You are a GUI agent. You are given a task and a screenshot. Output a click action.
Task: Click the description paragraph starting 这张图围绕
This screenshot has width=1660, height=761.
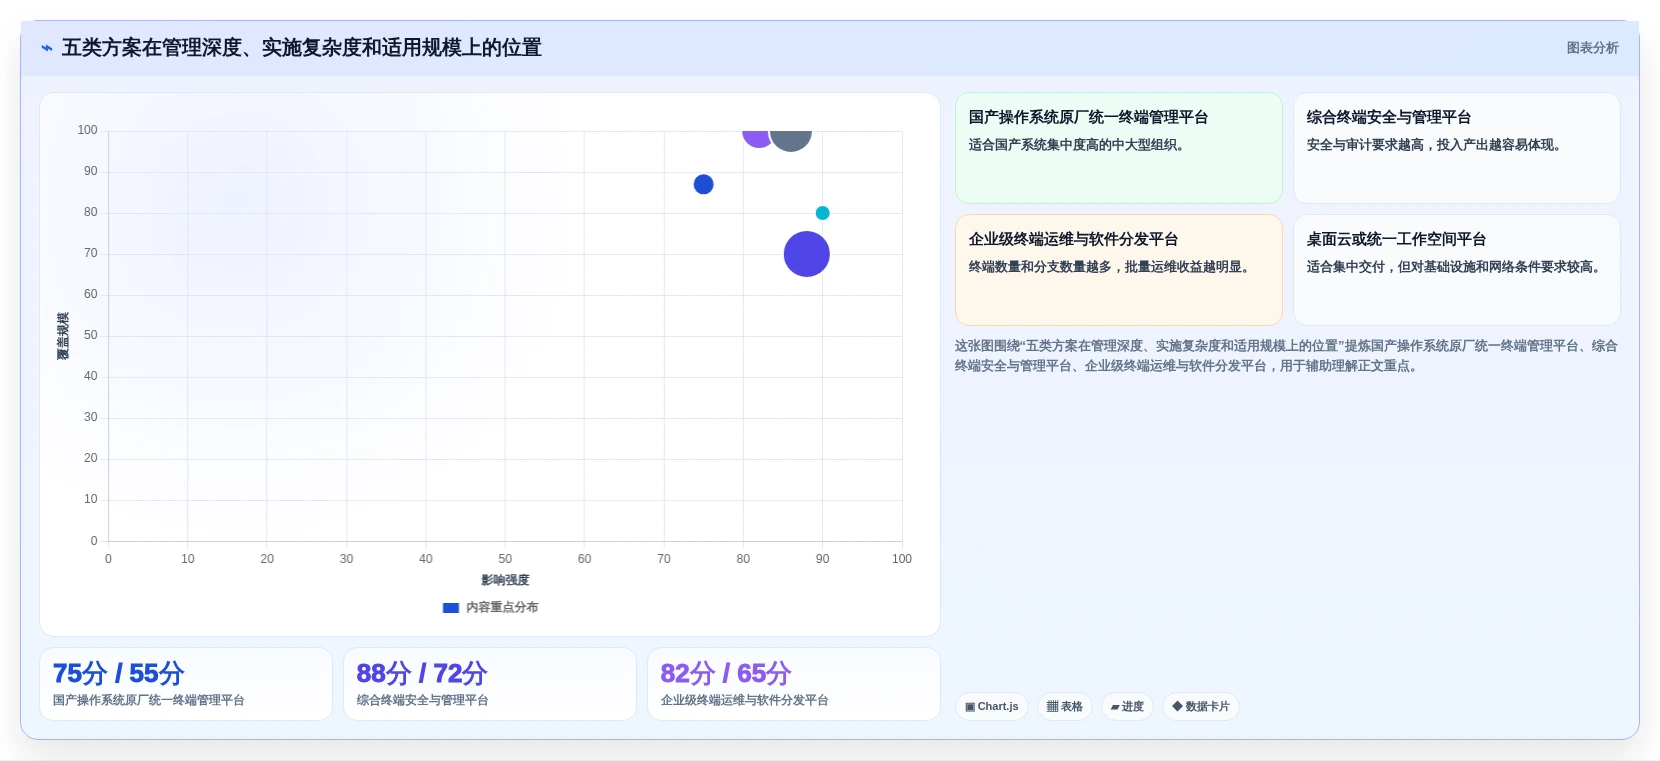1286,356
